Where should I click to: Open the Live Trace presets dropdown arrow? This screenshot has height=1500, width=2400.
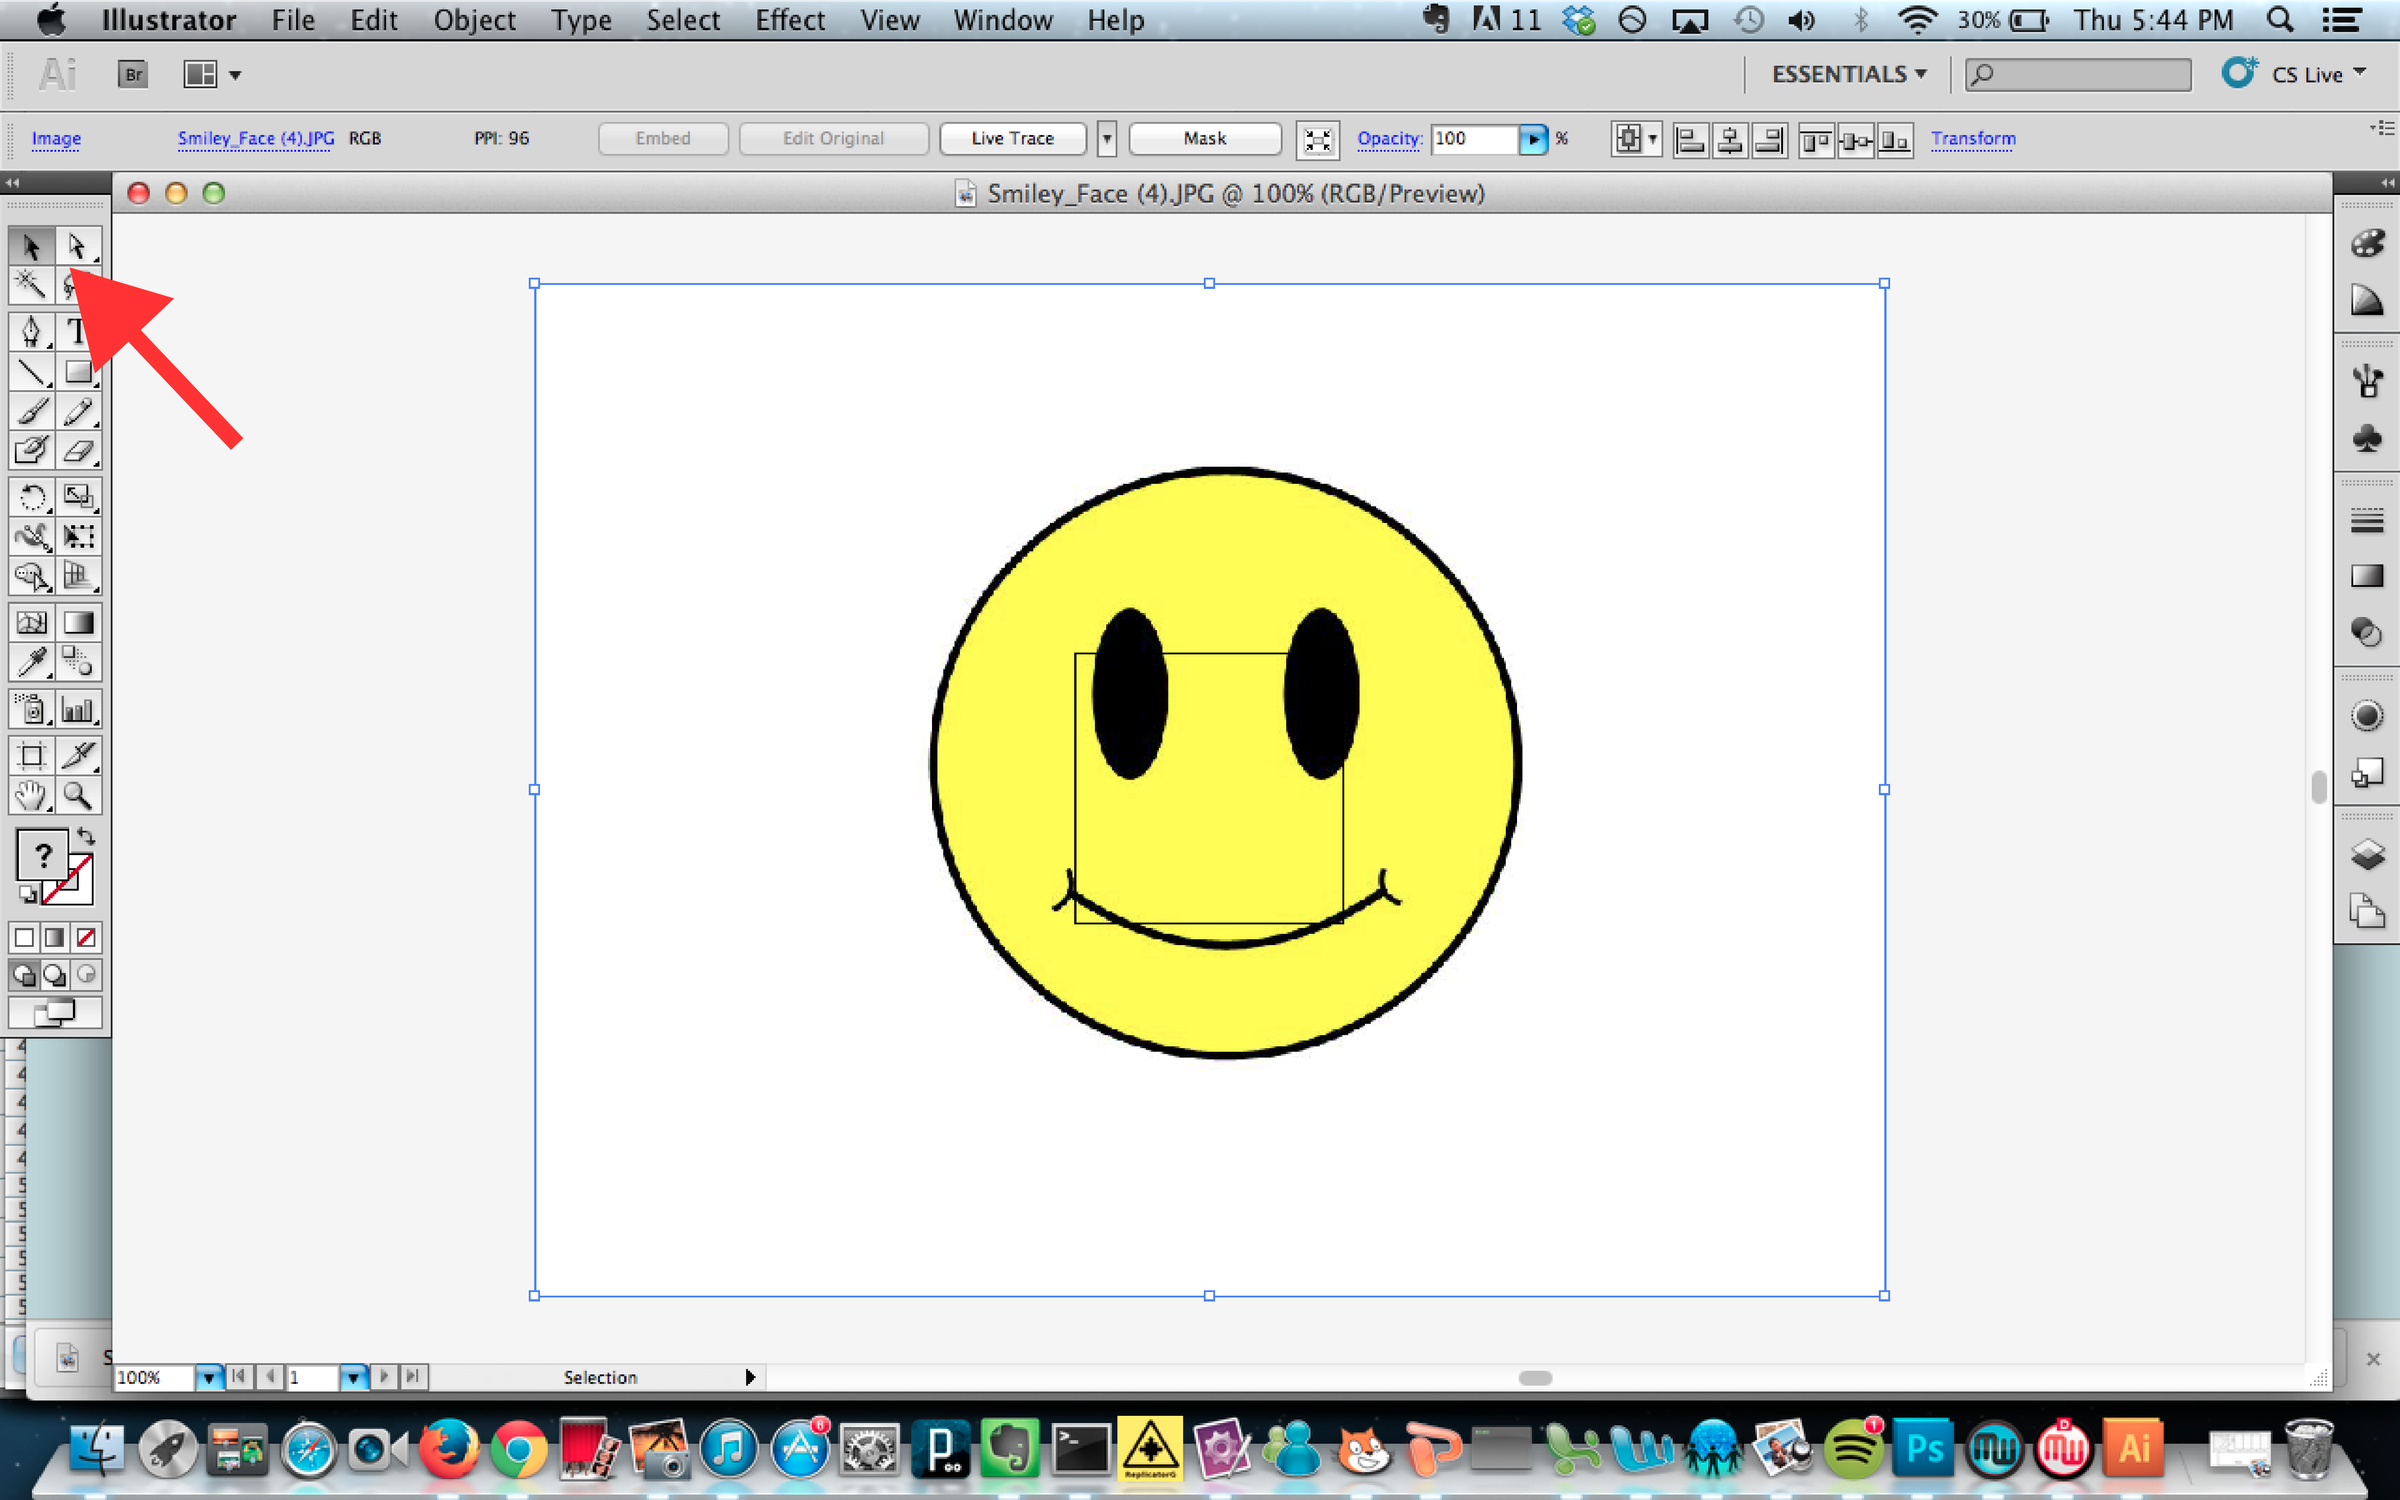tap(1106, 138)
